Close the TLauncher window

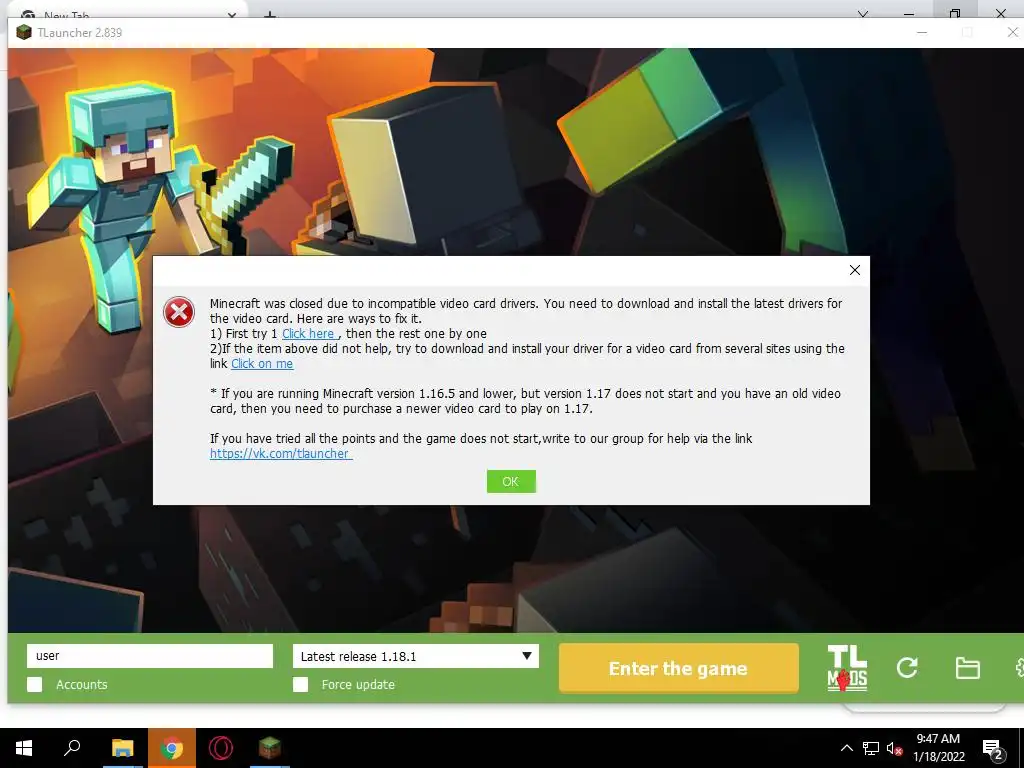pos(1012,32)
